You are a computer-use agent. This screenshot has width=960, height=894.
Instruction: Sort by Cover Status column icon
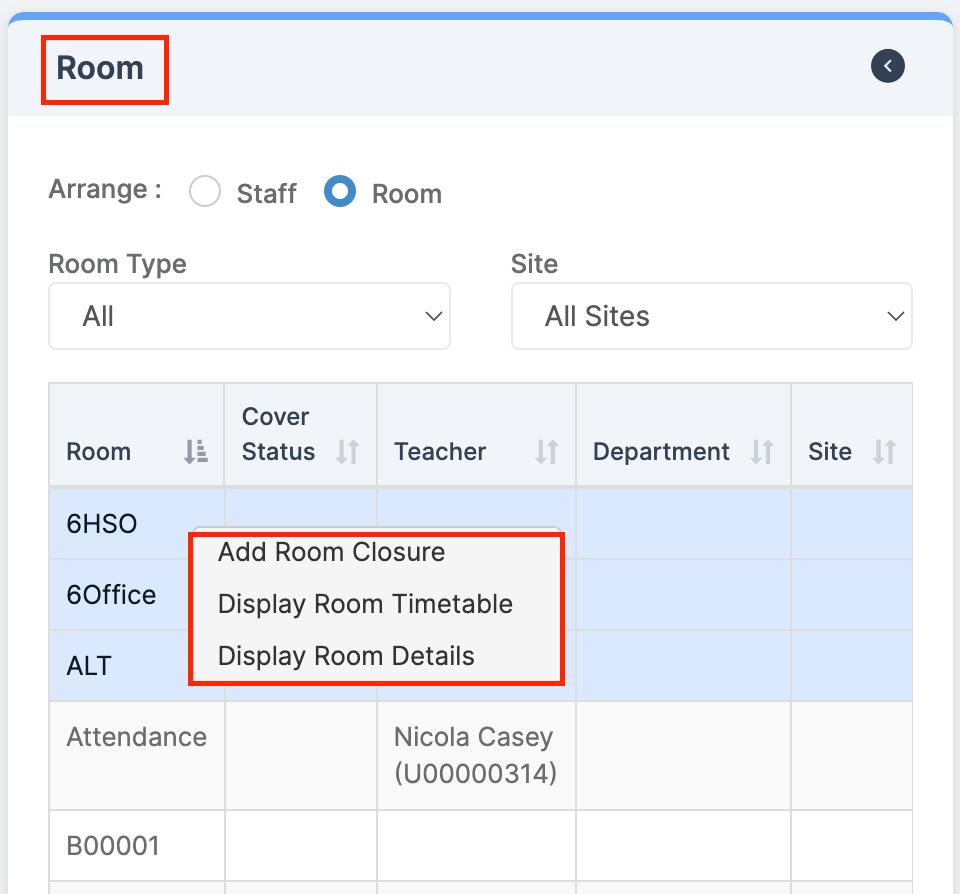point(347,452)
